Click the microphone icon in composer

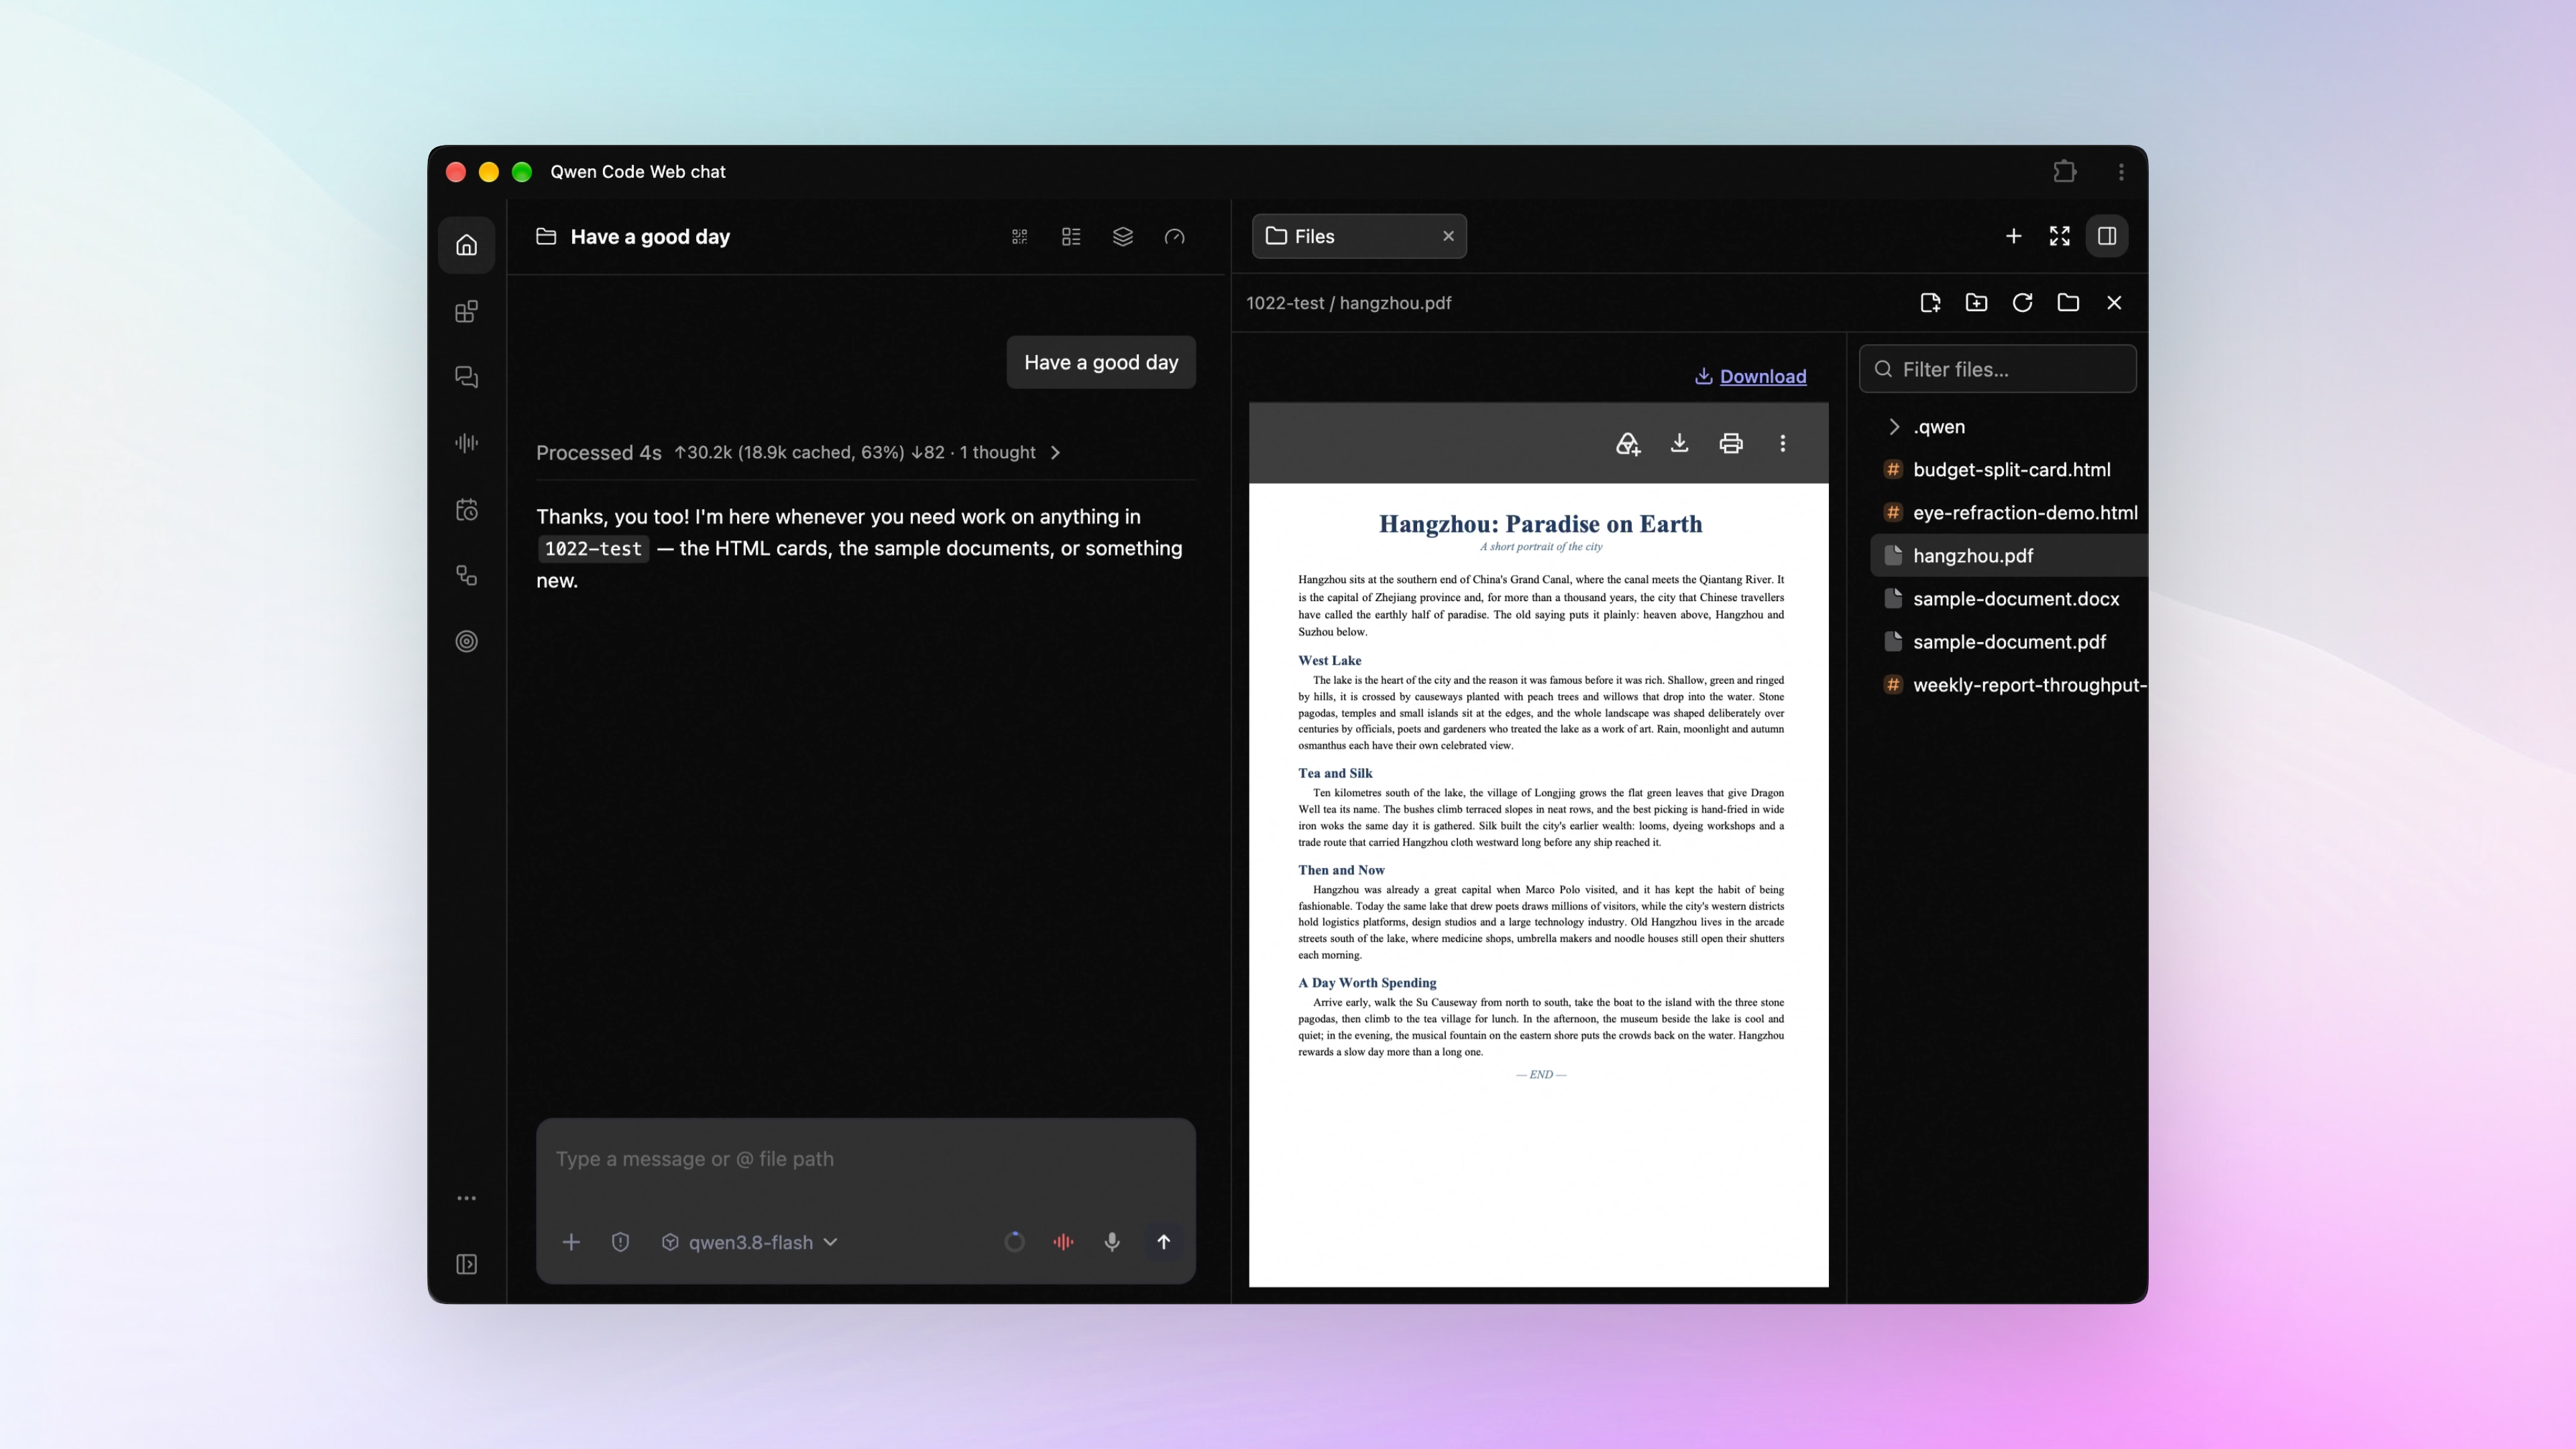point(1112,1242)
